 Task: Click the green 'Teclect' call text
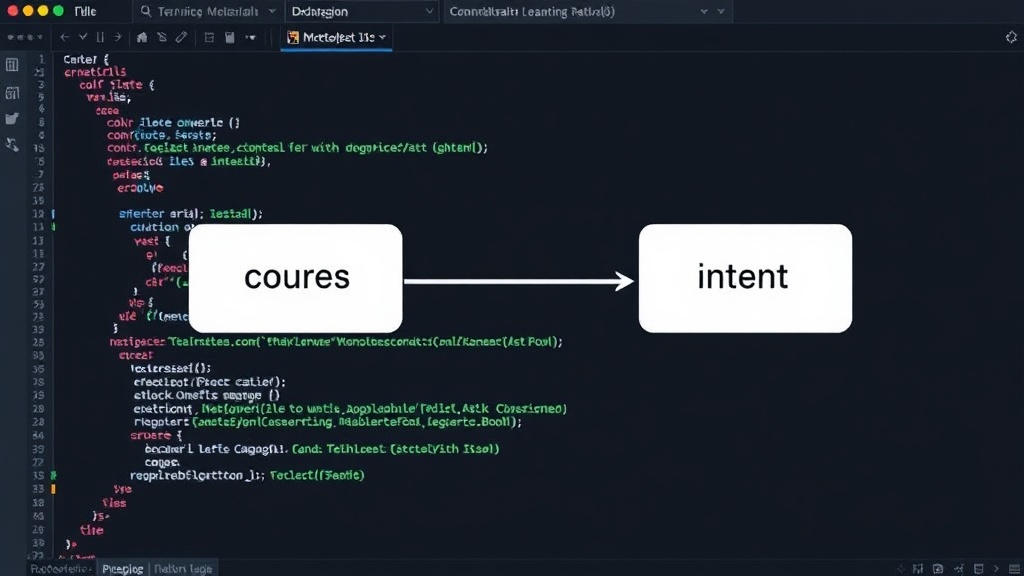pos(317,475)
